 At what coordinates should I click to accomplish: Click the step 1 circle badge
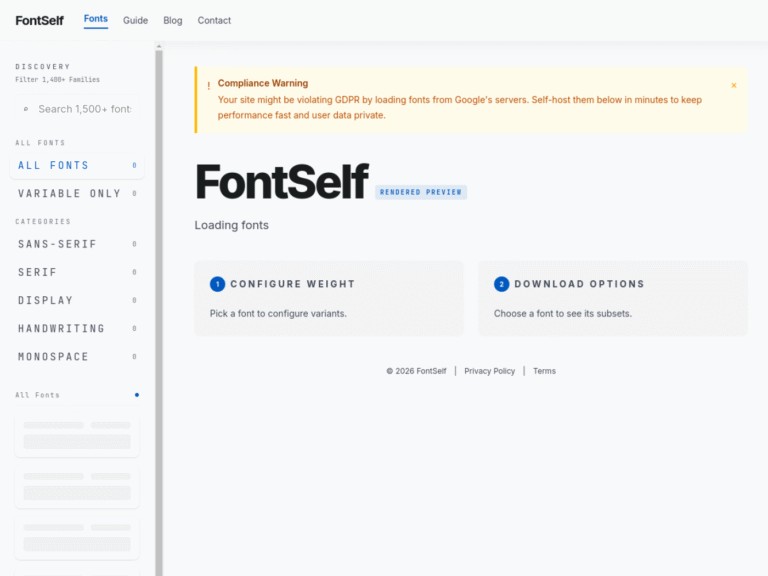pyautogui.click(x=217, y=284)
